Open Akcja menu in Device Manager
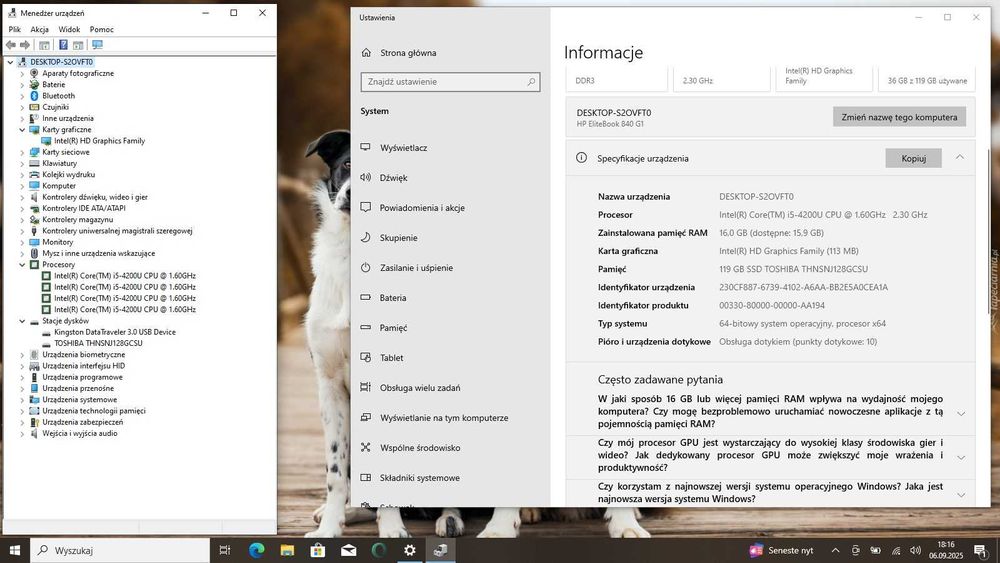The image size is (1000, 563). point(40,29)
